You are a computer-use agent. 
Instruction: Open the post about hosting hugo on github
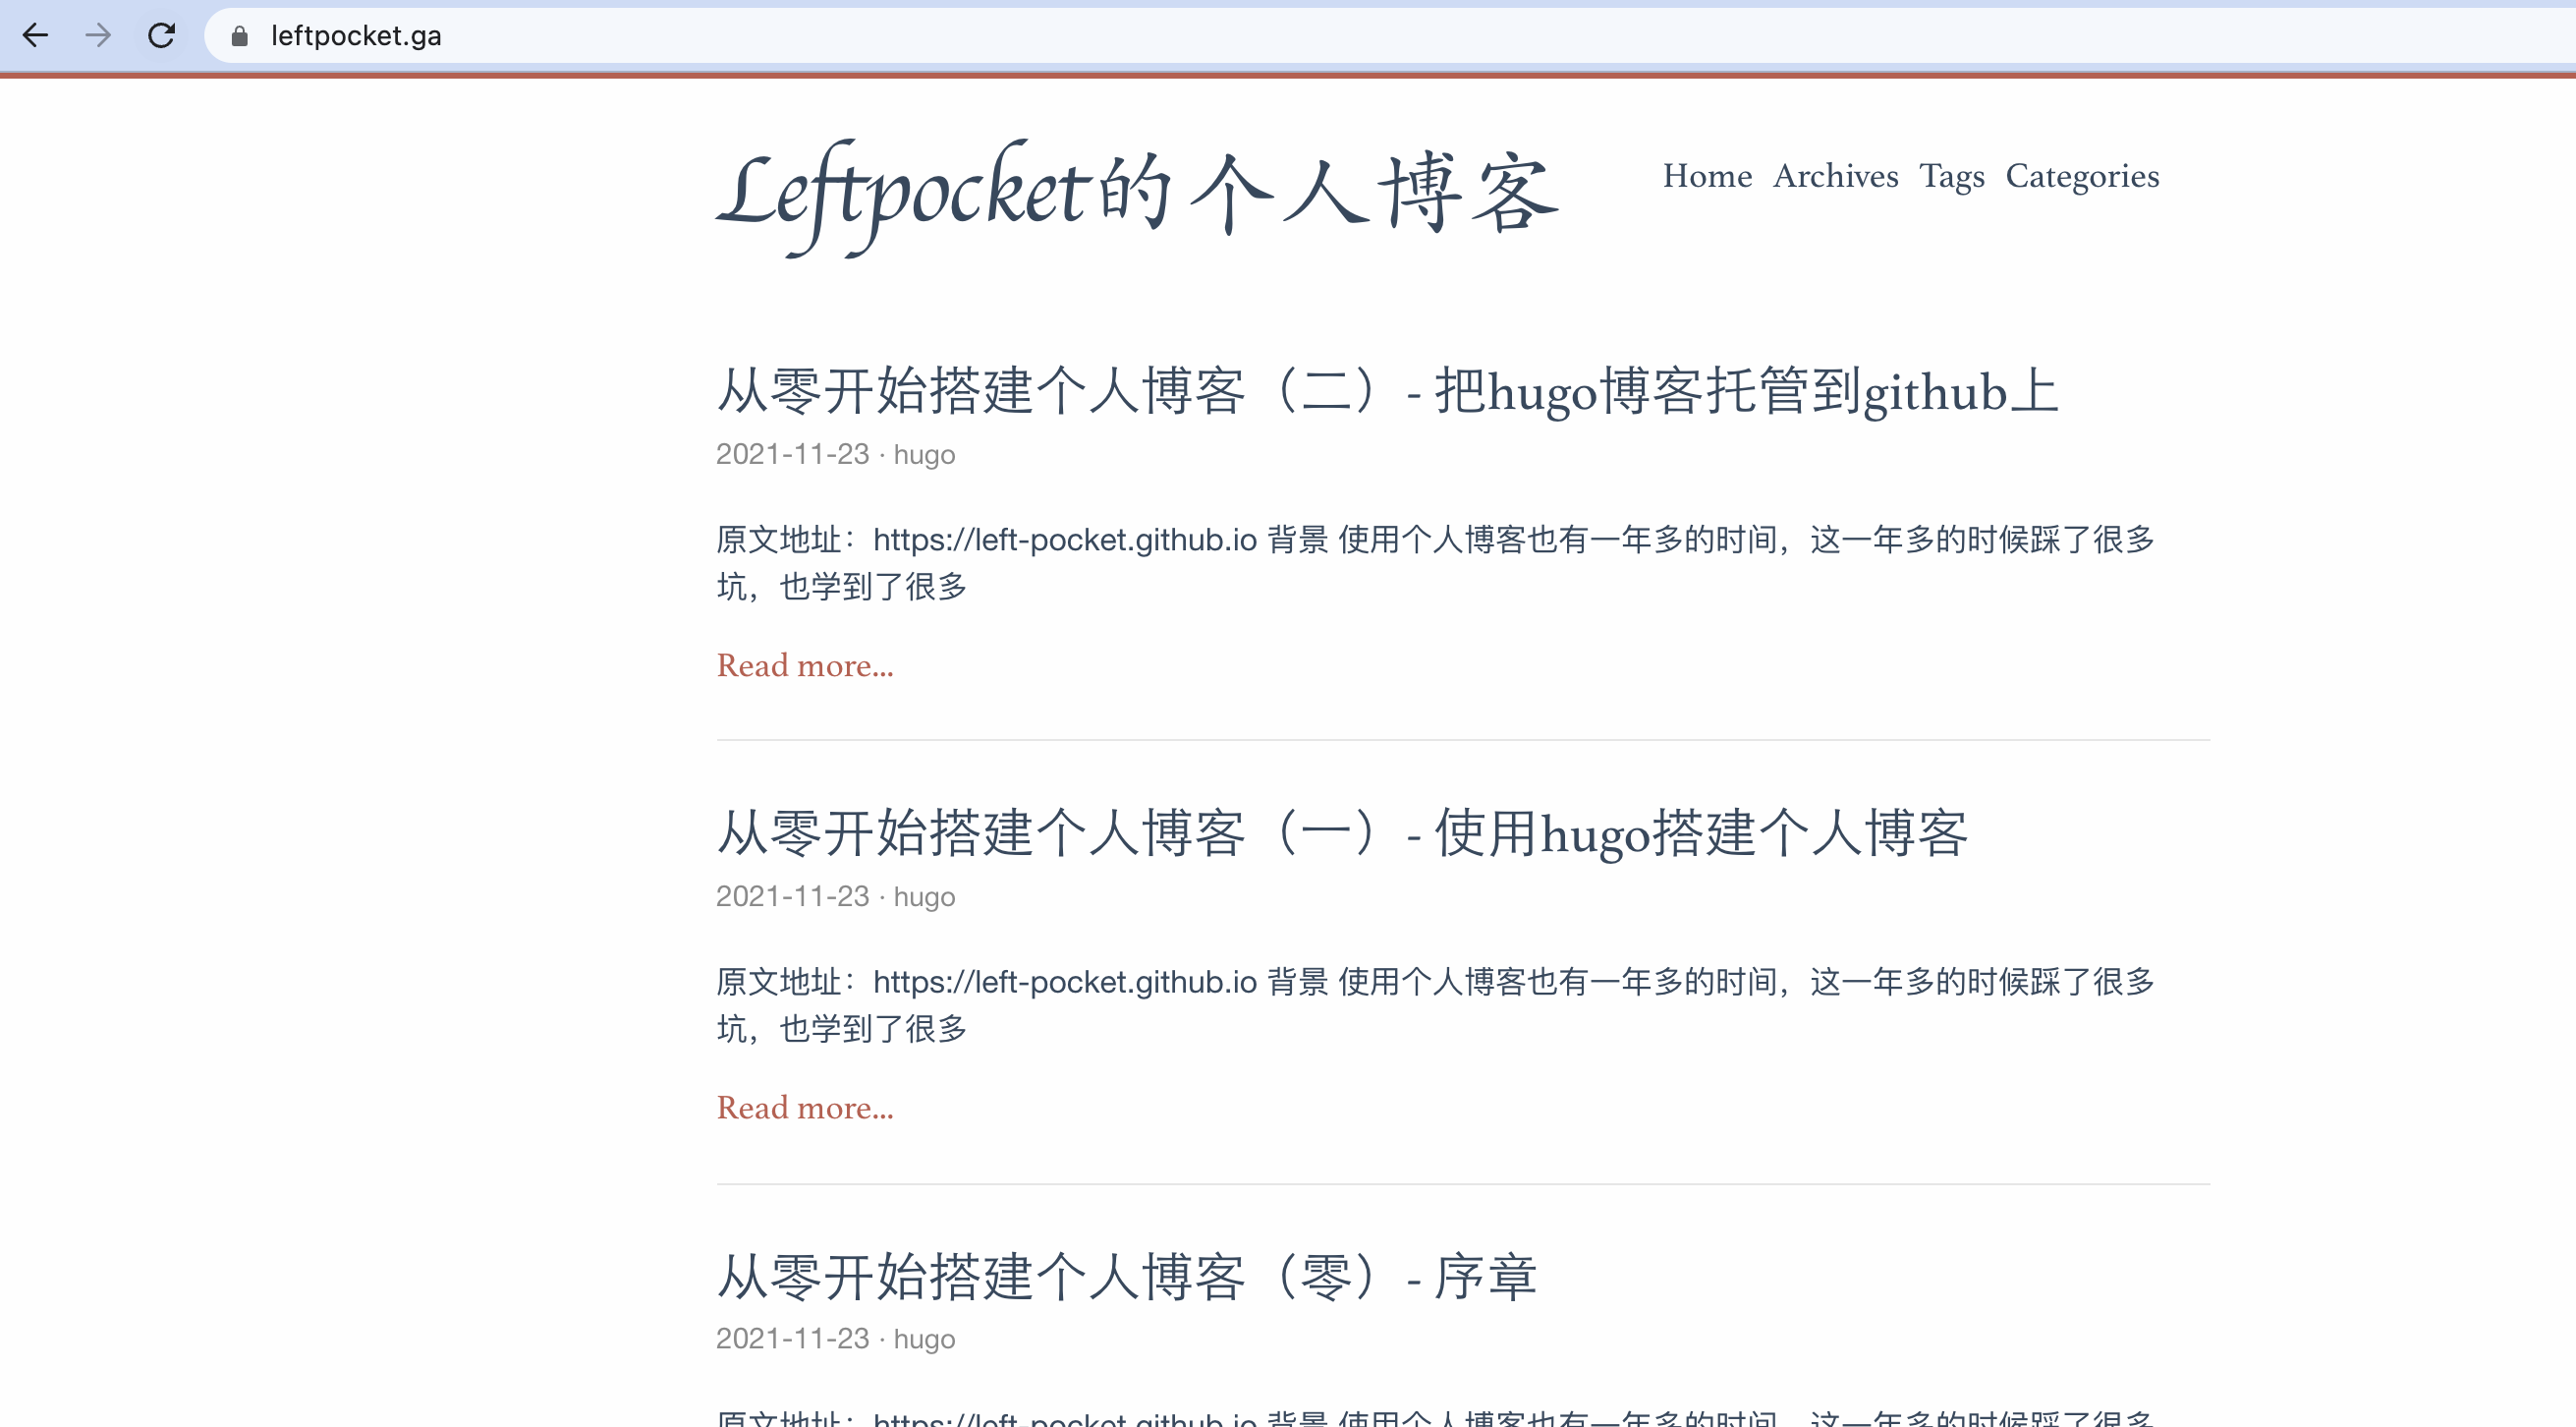click(x=1387, y=391)
